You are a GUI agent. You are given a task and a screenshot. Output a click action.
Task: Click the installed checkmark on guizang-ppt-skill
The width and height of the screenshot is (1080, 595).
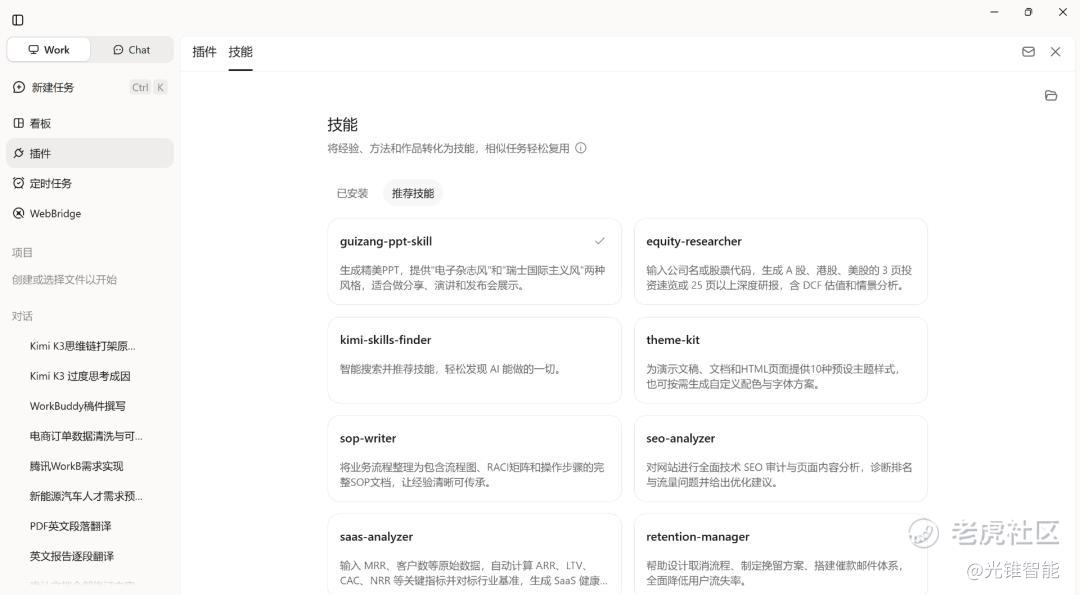click(x=600, y=241)
